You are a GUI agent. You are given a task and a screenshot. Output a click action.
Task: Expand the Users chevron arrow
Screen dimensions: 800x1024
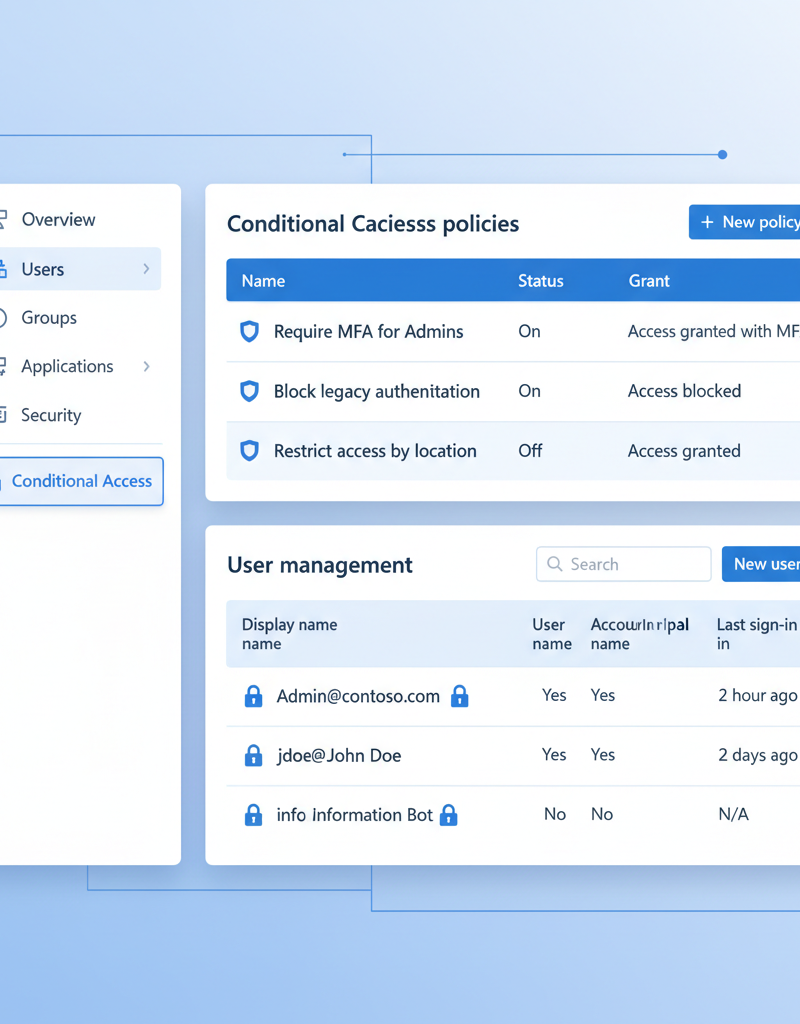[x=146, y=268]
